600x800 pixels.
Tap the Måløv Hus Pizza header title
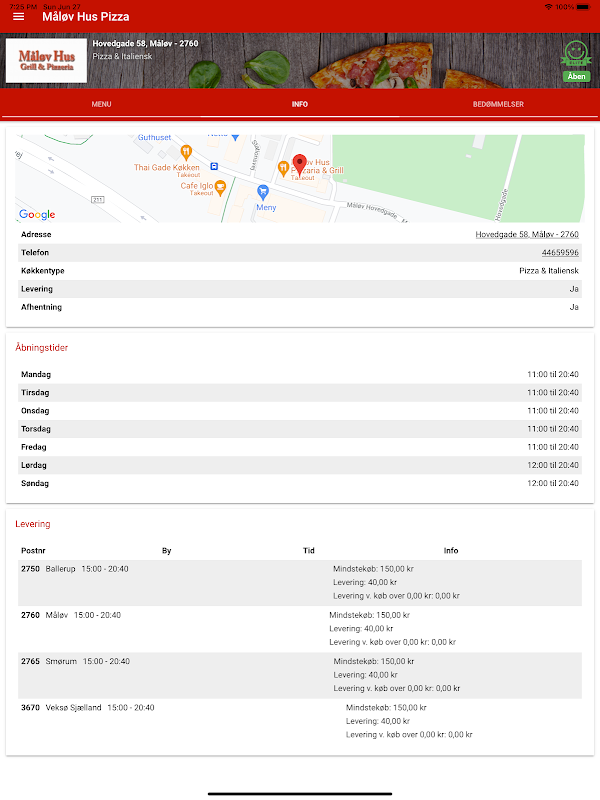click(86, 17)
